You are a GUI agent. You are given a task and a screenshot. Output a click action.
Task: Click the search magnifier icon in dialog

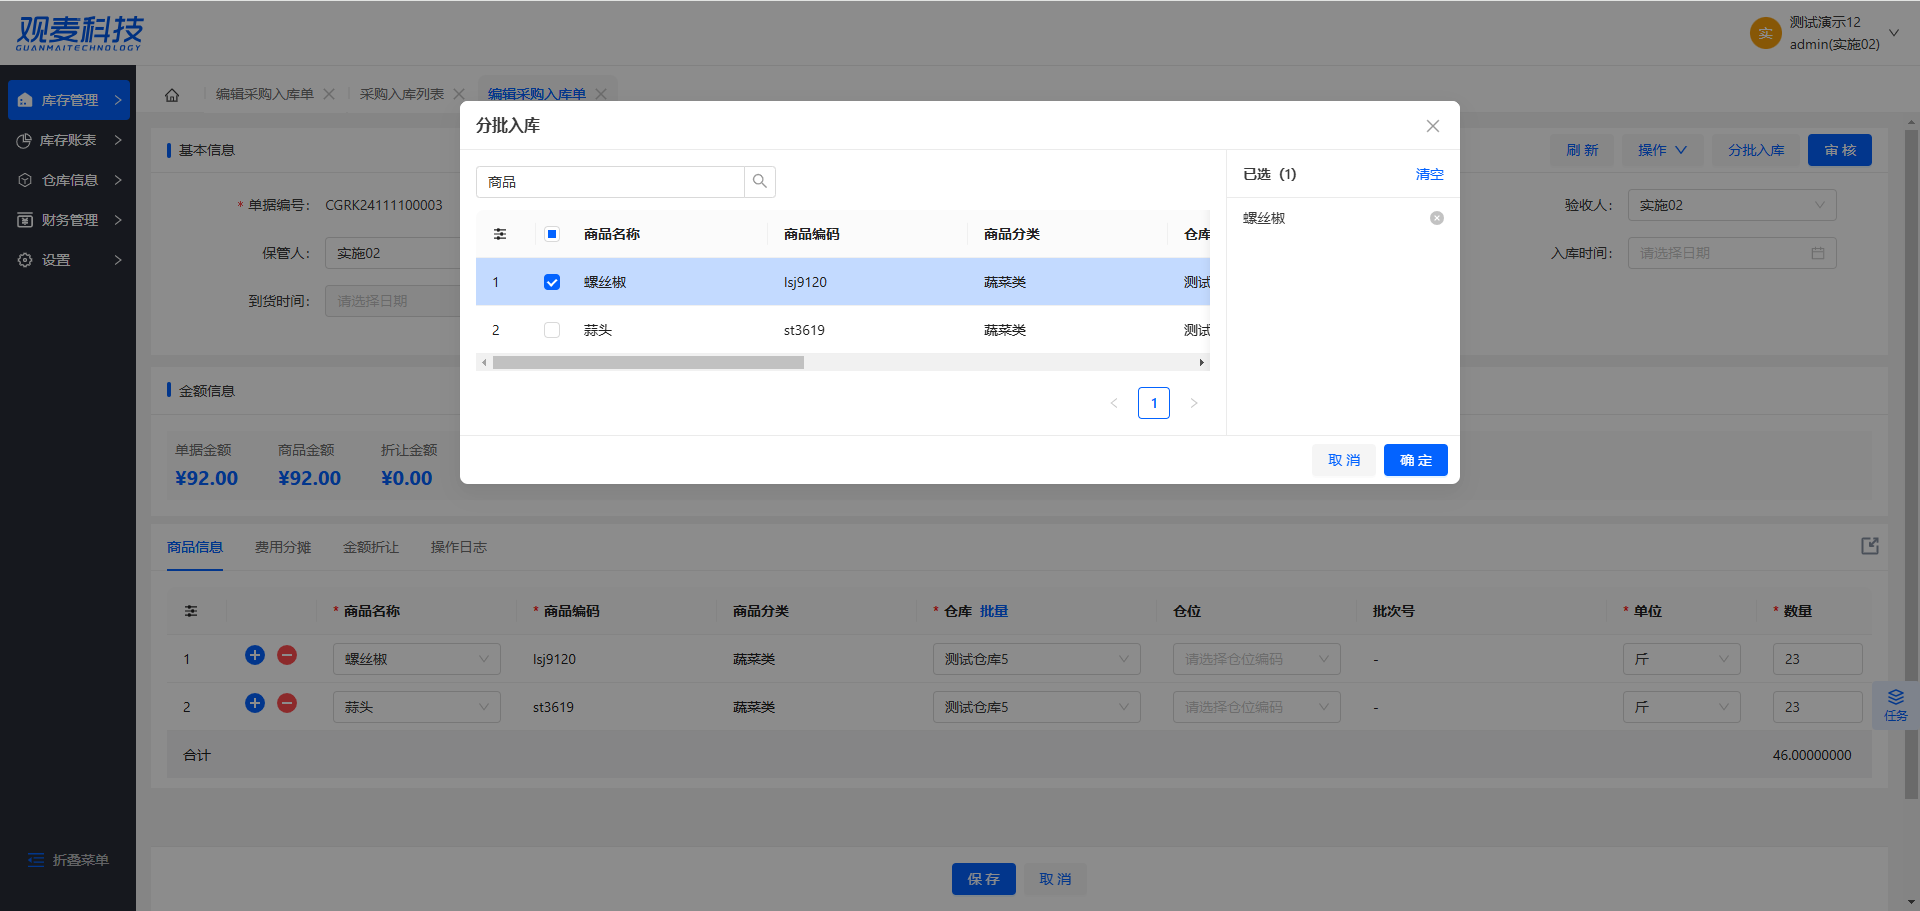pyautogui.click(x=760, y=181)
